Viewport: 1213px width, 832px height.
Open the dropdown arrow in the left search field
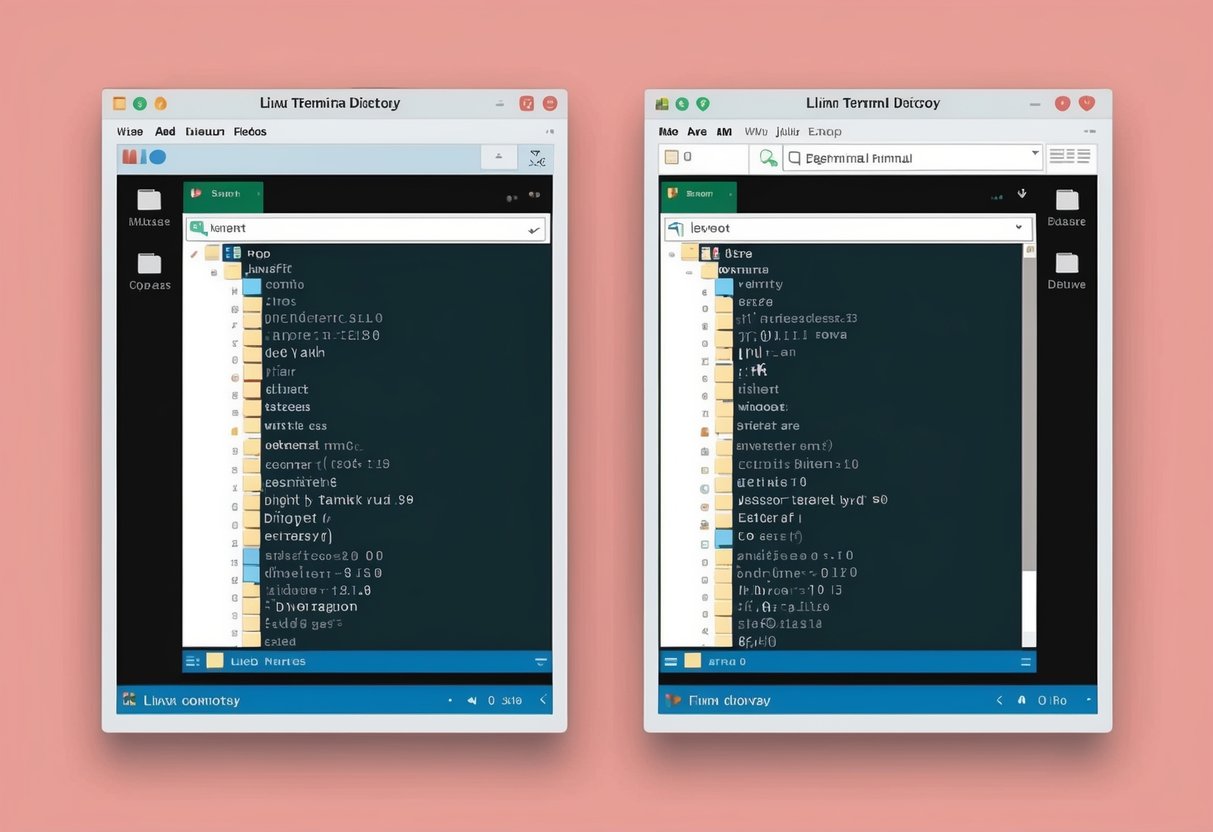point(533,228)
